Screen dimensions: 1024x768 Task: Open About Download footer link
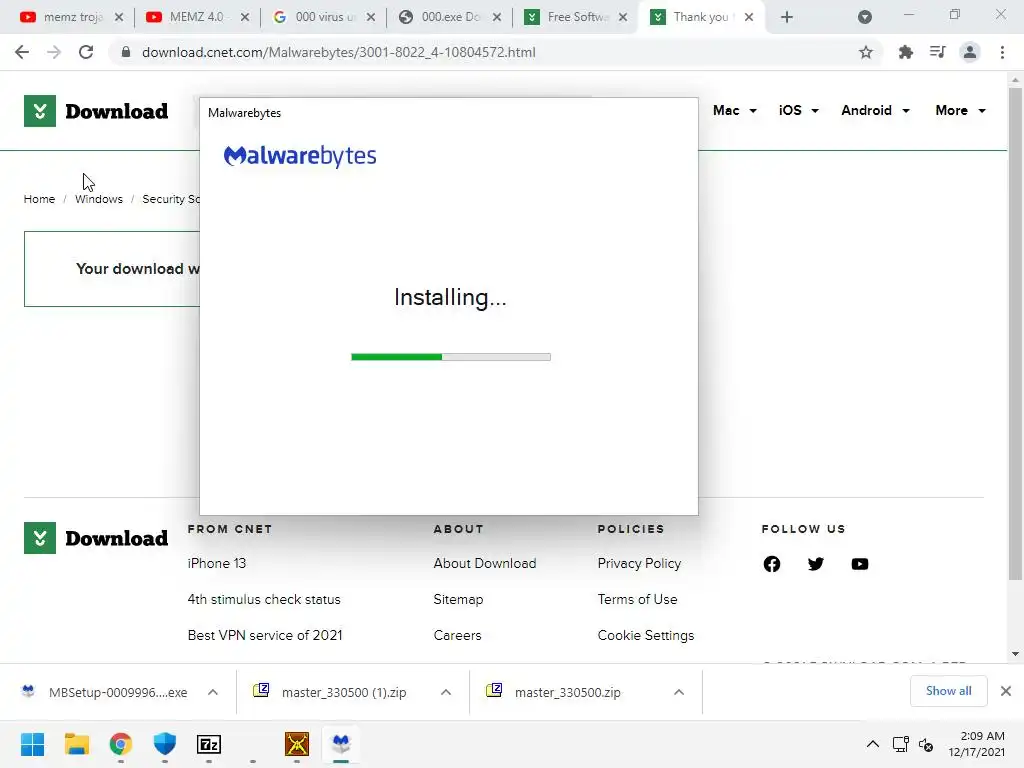485,563
